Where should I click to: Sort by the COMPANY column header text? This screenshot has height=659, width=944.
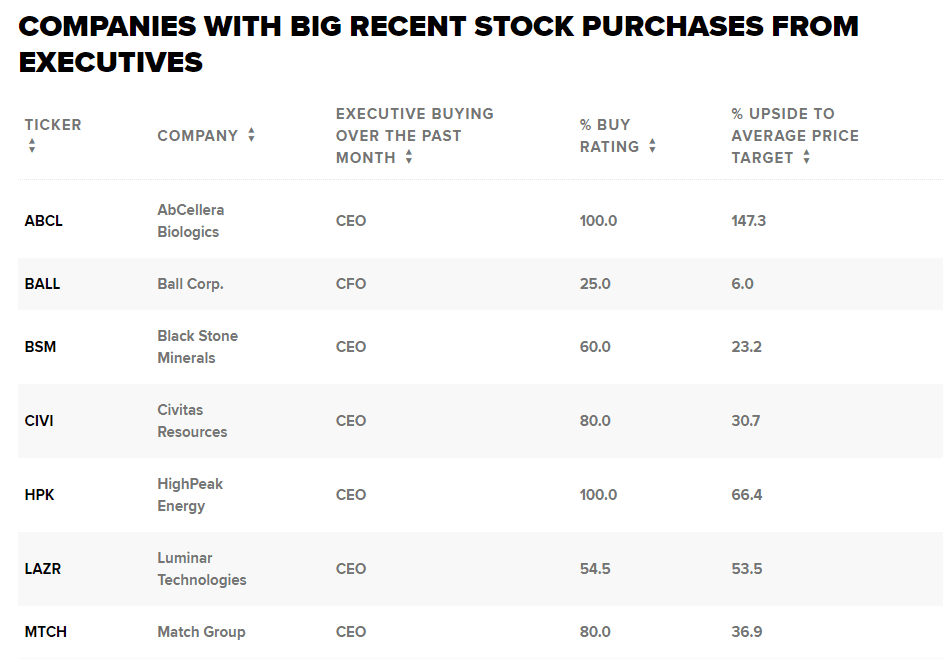click(x=197, y=135)
